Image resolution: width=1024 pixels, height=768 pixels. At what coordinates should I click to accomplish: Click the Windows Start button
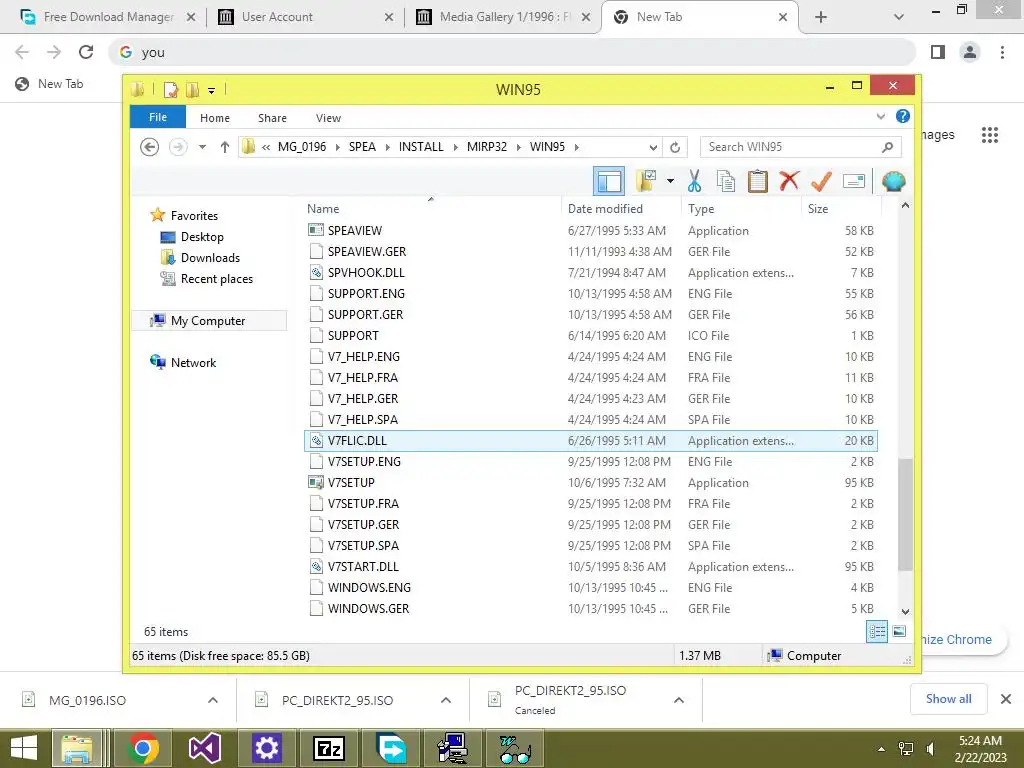click(24, 748)
